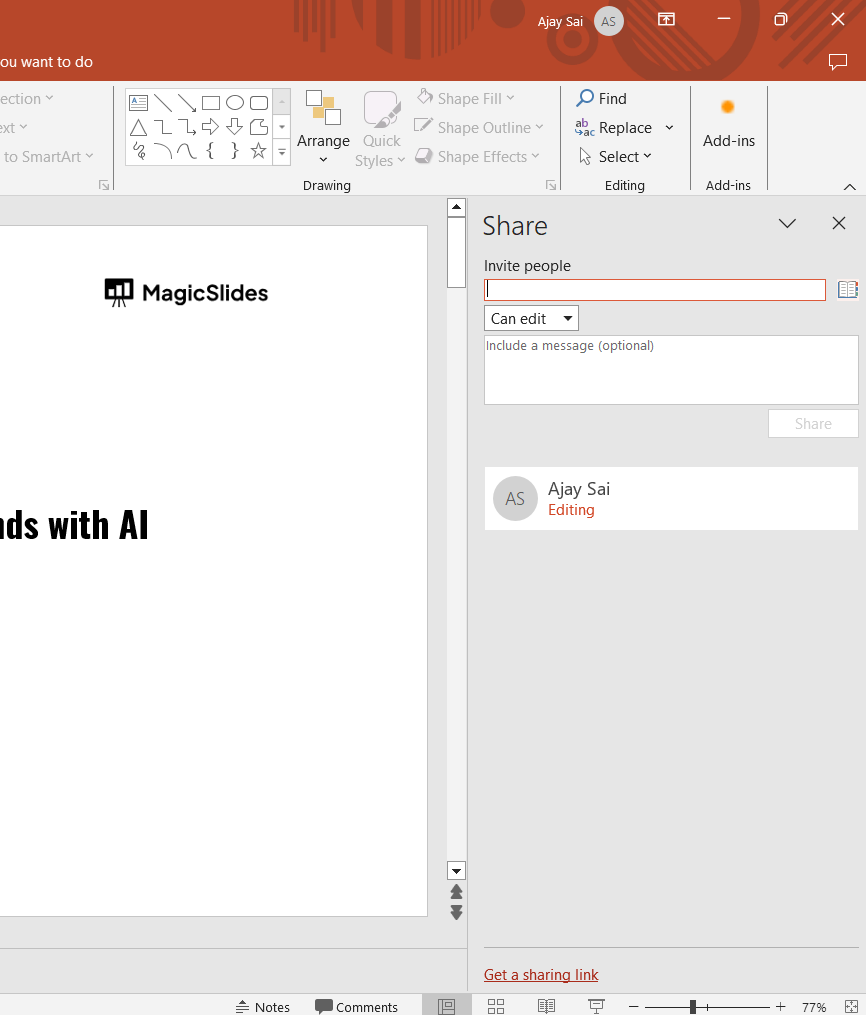
Task: Open the Can edit permission dropdown
Action: [531, 319]
